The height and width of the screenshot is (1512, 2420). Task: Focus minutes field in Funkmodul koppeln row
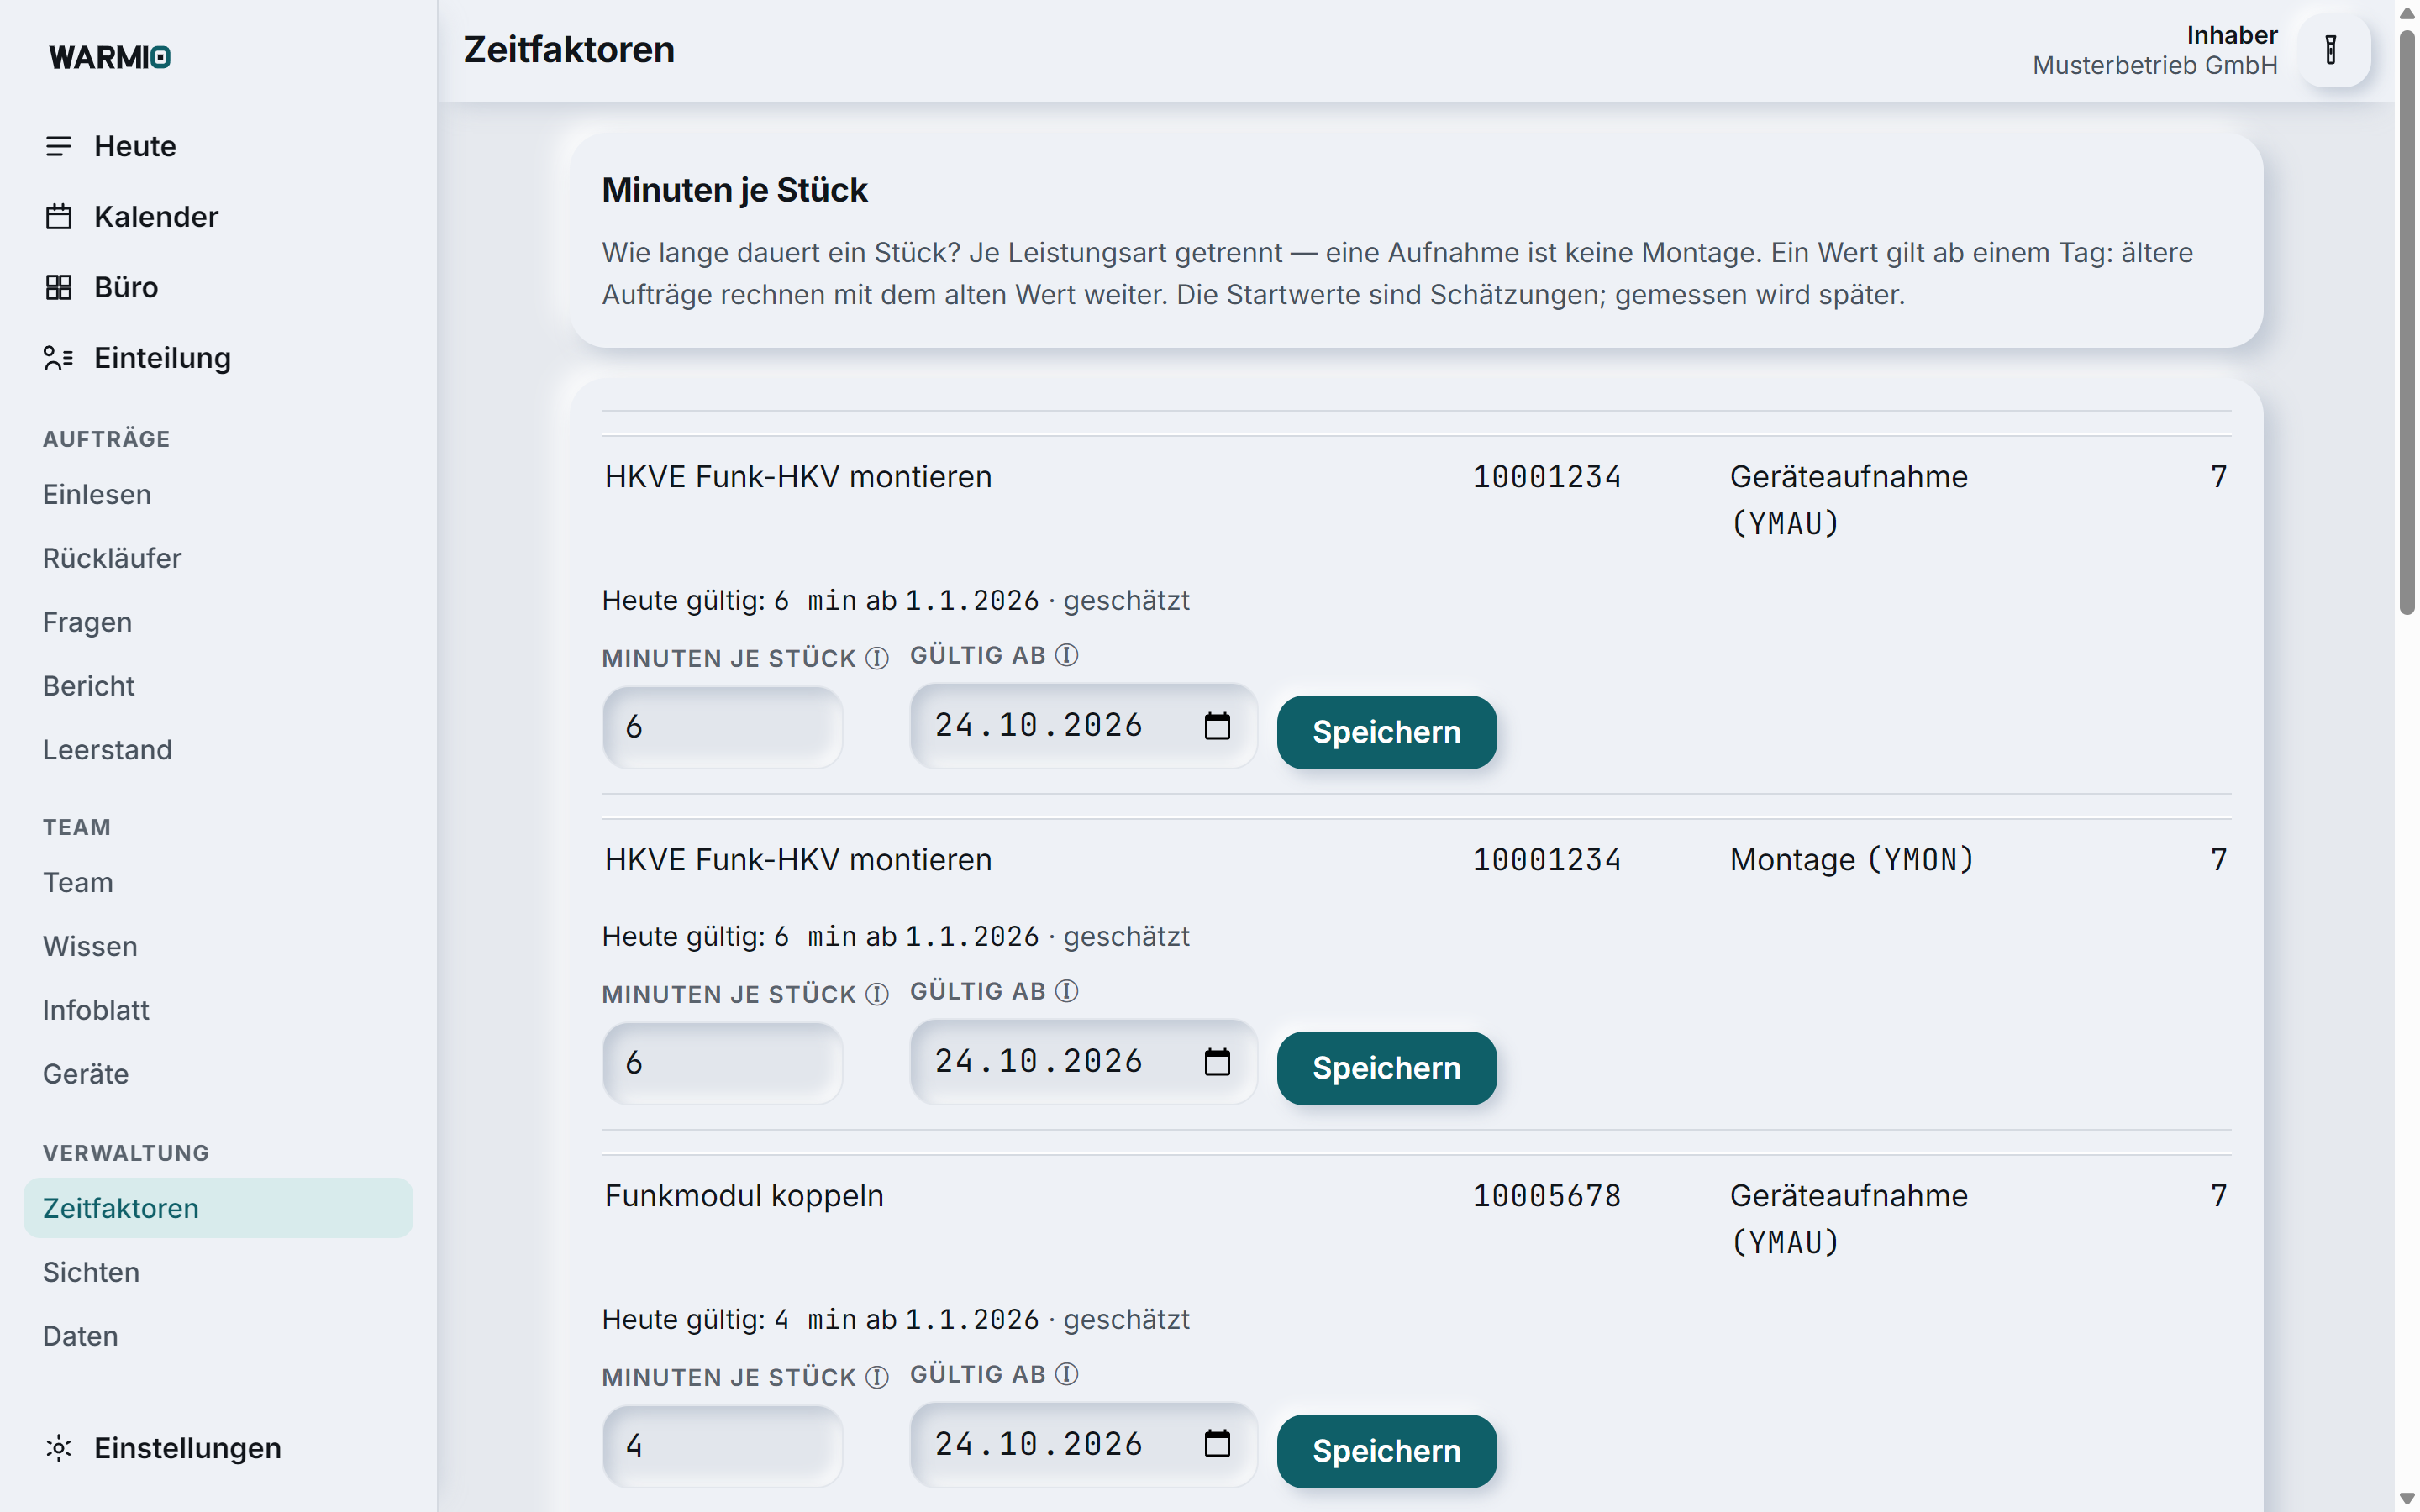point(722,1446)
